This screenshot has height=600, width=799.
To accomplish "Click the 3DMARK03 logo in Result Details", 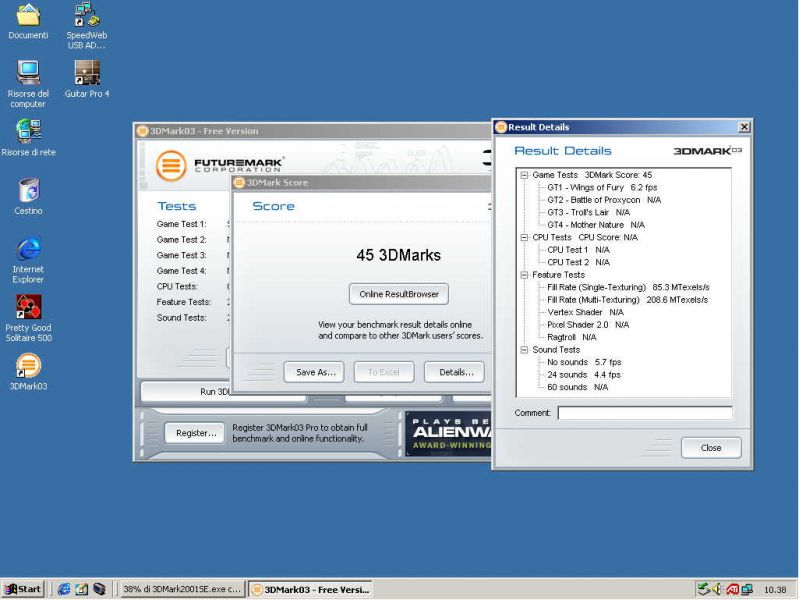I will [708, 151].
